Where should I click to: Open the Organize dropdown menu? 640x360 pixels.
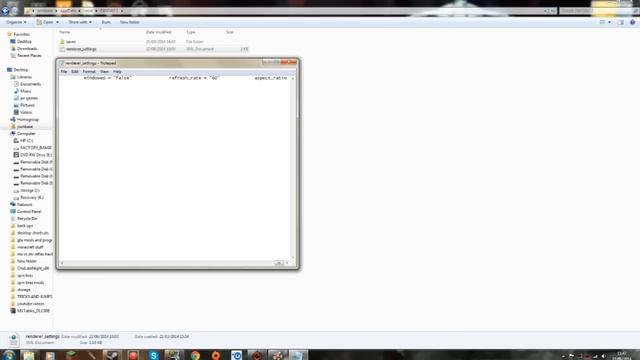point(16,22)
